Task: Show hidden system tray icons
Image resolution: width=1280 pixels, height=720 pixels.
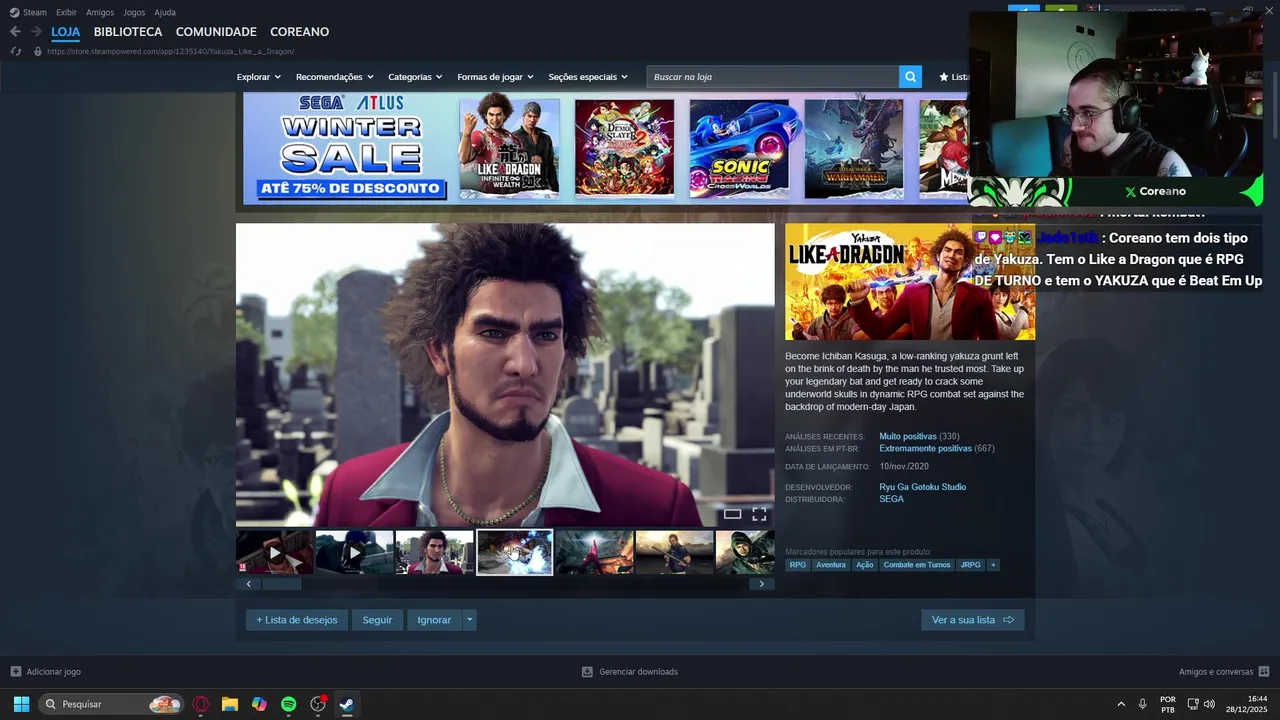Action: point(1121,704)
